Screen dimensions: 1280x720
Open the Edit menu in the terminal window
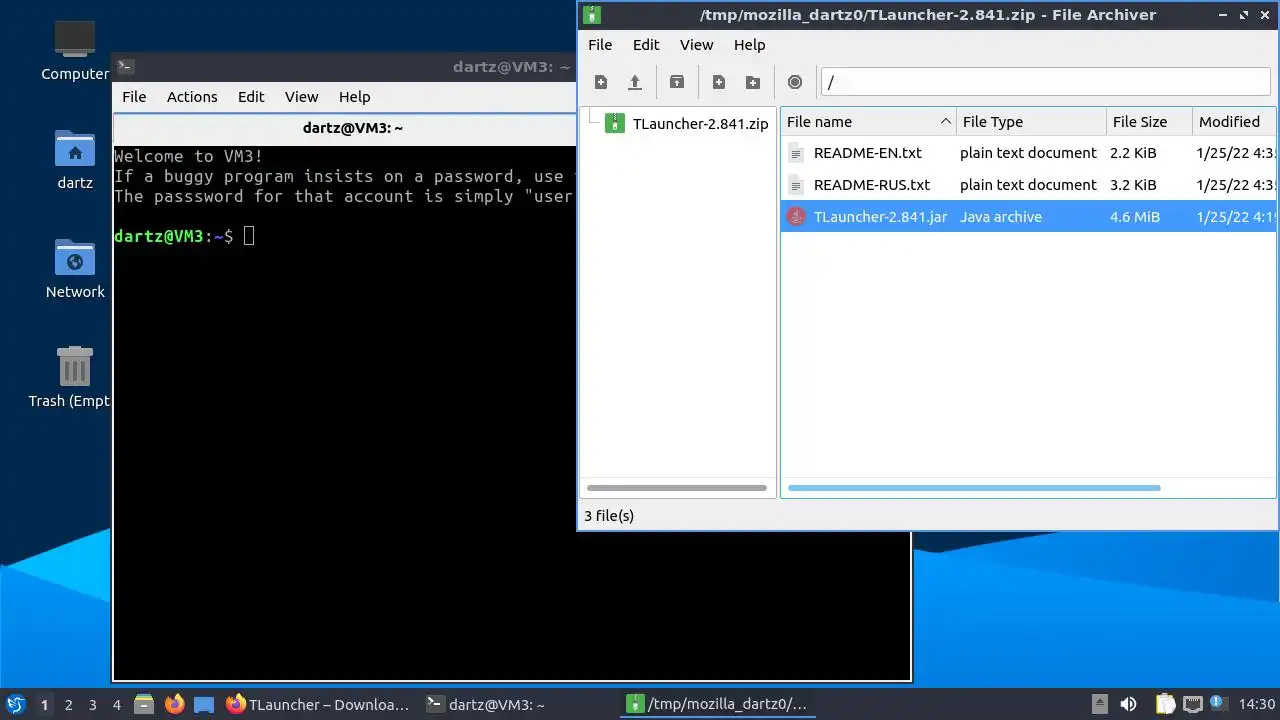(251, 97)
